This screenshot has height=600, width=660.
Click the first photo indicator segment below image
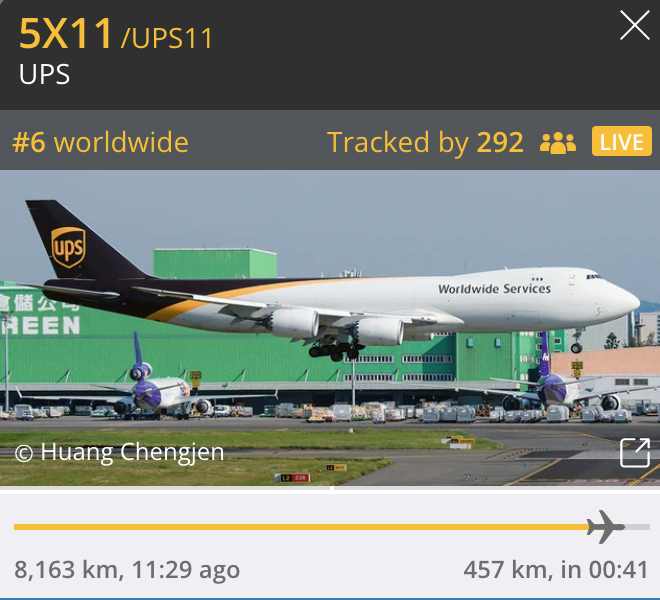(165, 488)
